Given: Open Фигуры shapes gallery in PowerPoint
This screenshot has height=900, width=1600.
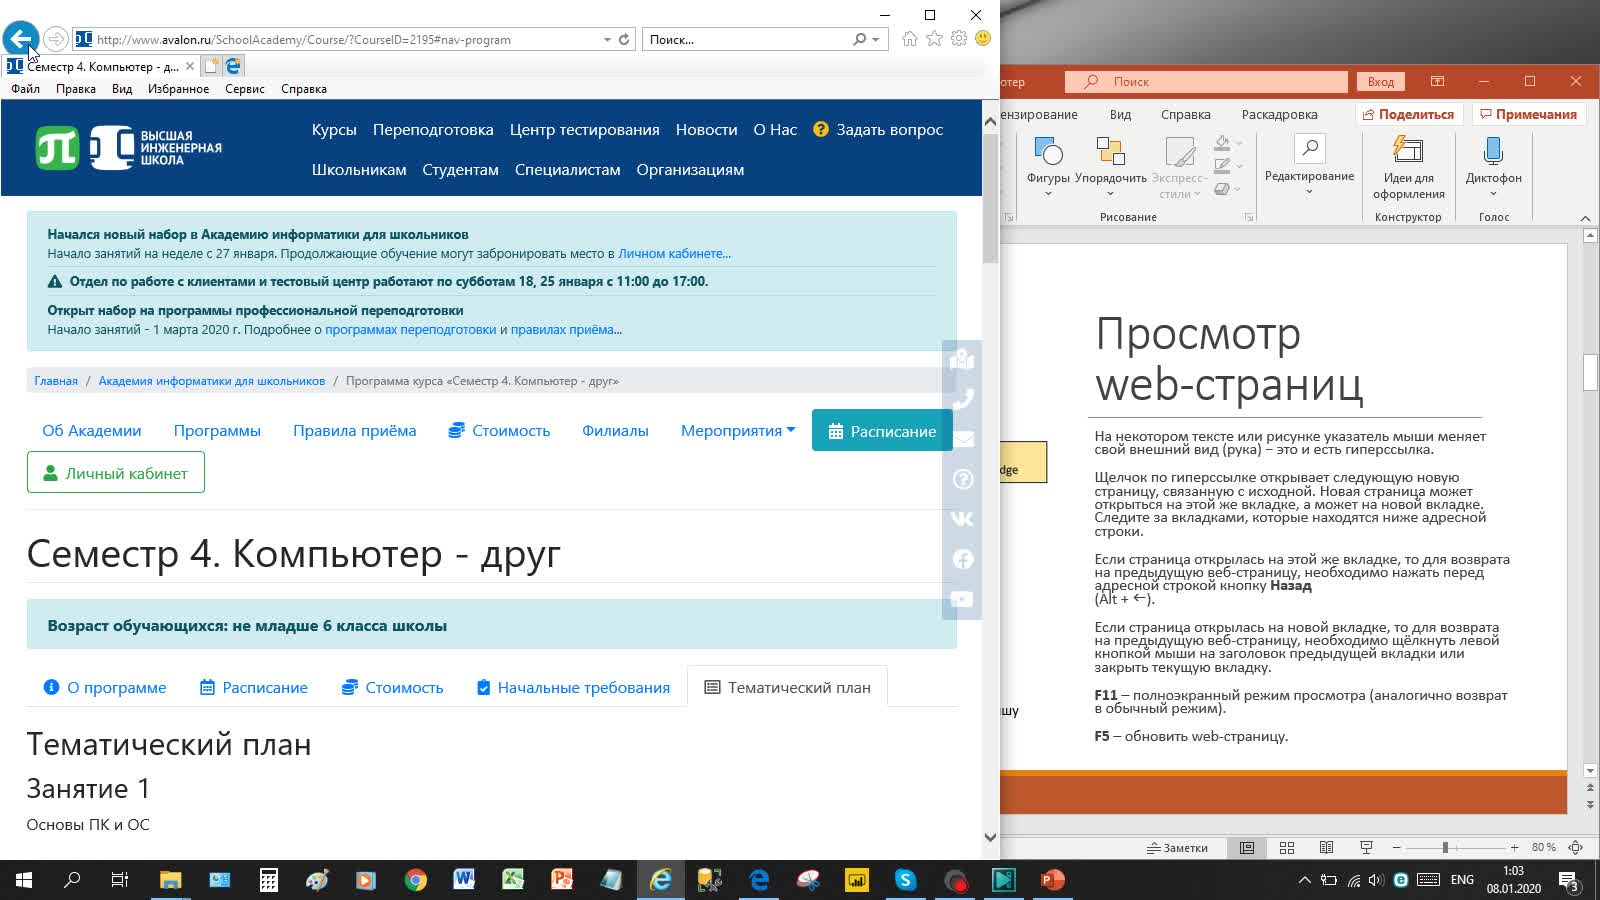Looking at the screenshot, I should click(1048, 165).
